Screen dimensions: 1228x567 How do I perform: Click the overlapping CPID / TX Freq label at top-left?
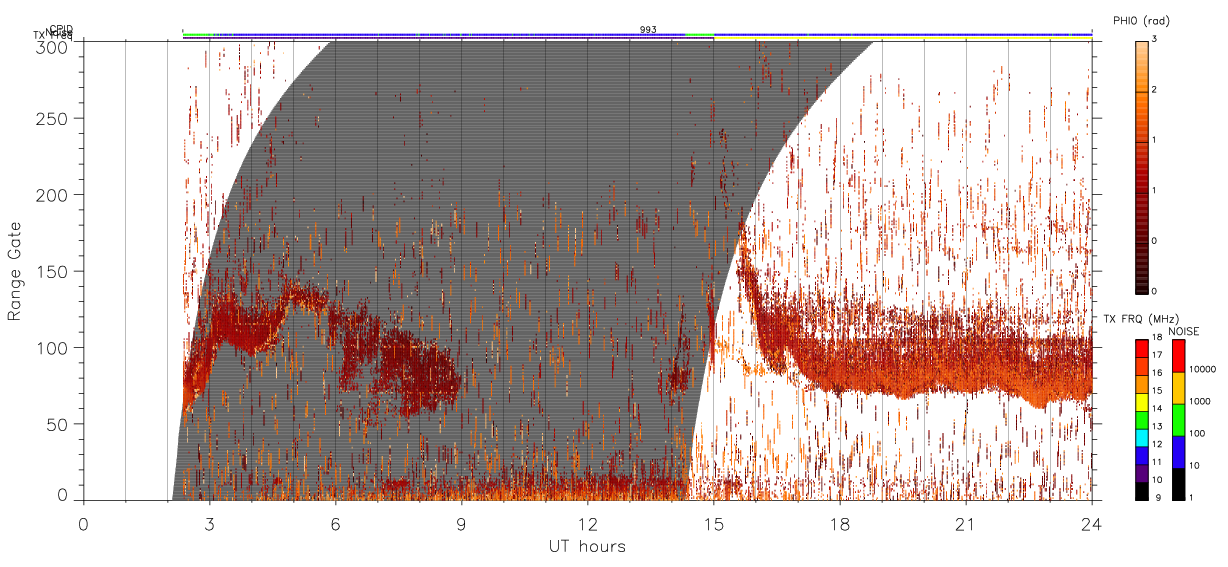(54, 33)
